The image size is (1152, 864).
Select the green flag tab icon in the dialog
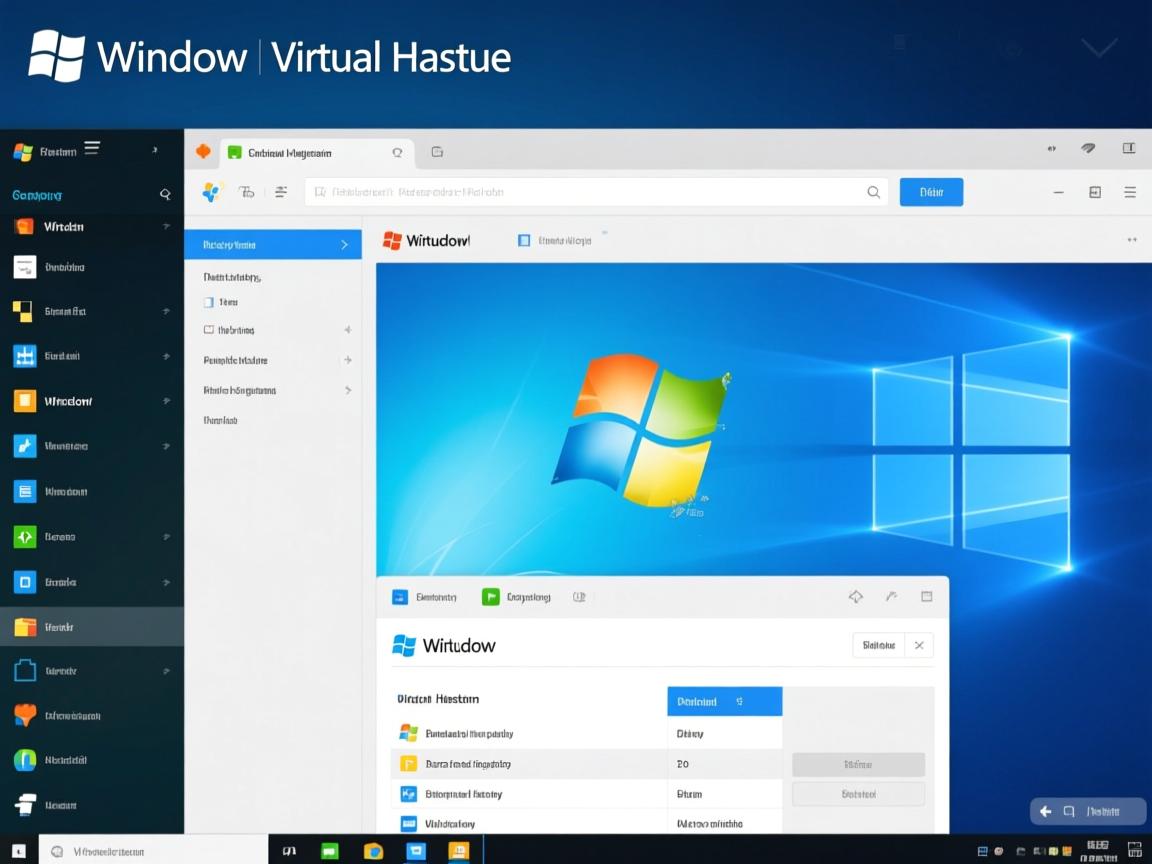coord(491,596)
